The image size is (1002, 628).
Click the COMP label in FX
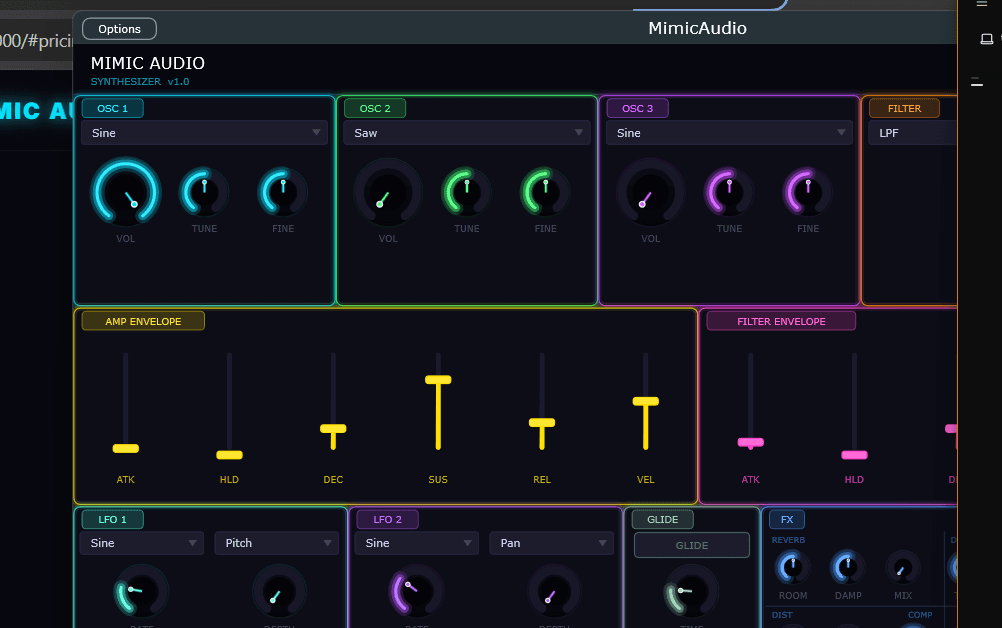pyautogui.click(x=920, y=615)
